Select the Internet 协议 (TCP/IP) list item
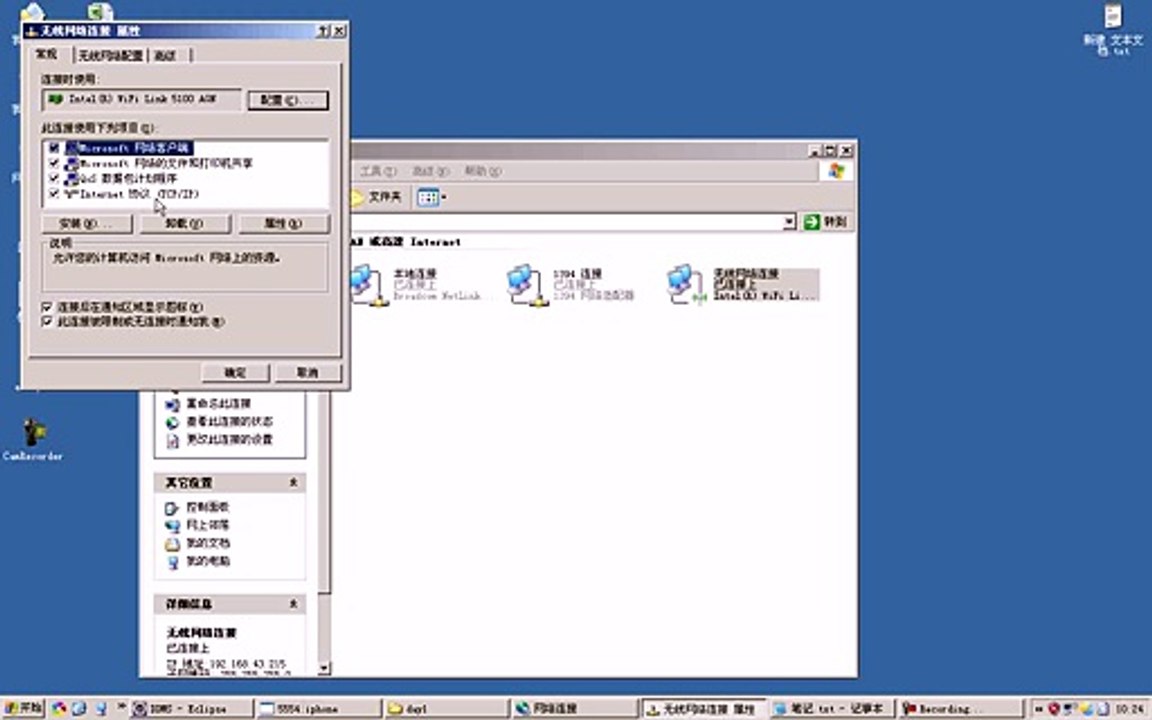Screen dimensions: 1152x720 tap(132, 194)
